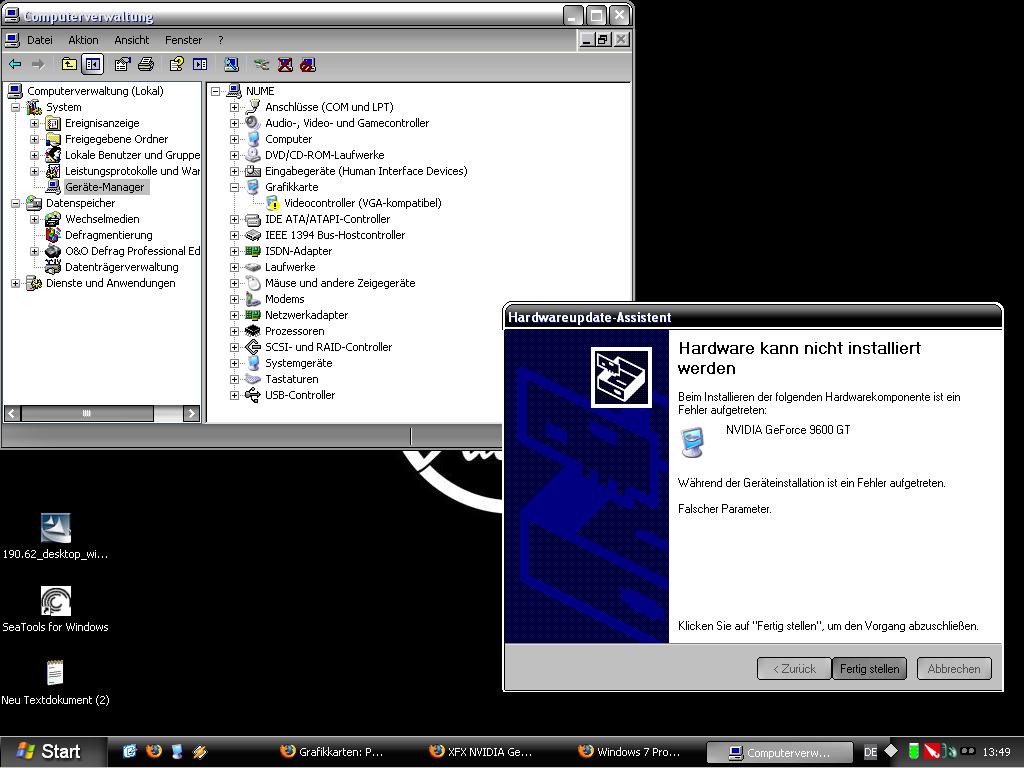Expand IDE ATA/ATAPI-Controller node
The width and height of the screenshot is (1024, 768).
234,219
